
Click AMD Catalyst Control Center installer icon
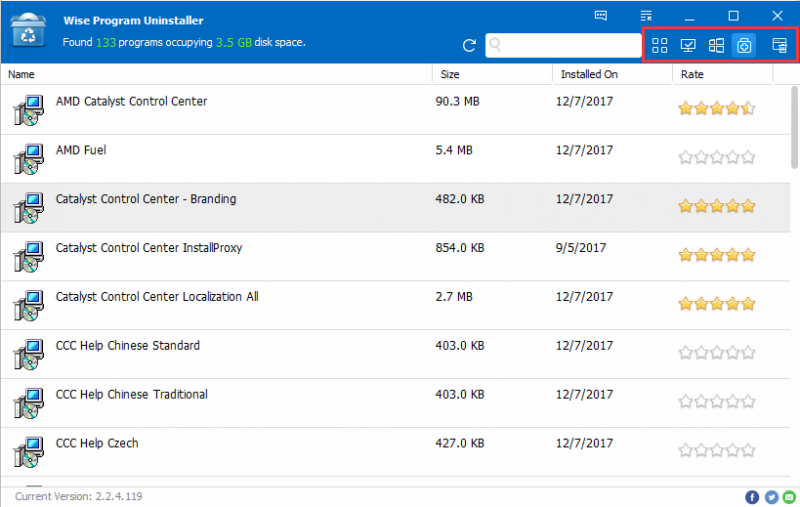[29, 110]
